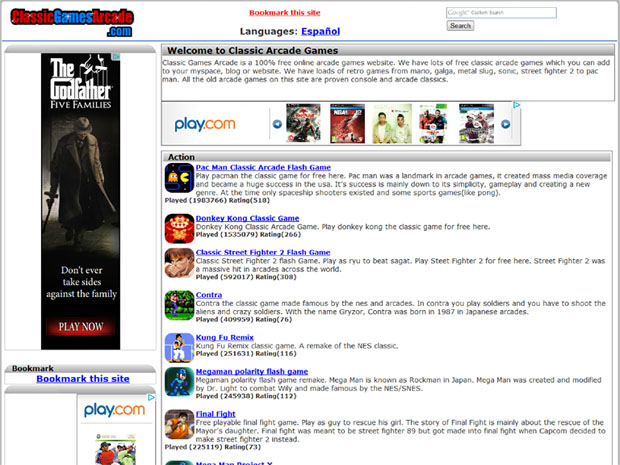Screen dimensions: 620x465
Task: Click Played (592017) Rating(308) text
Action: [x=246, y=277]
